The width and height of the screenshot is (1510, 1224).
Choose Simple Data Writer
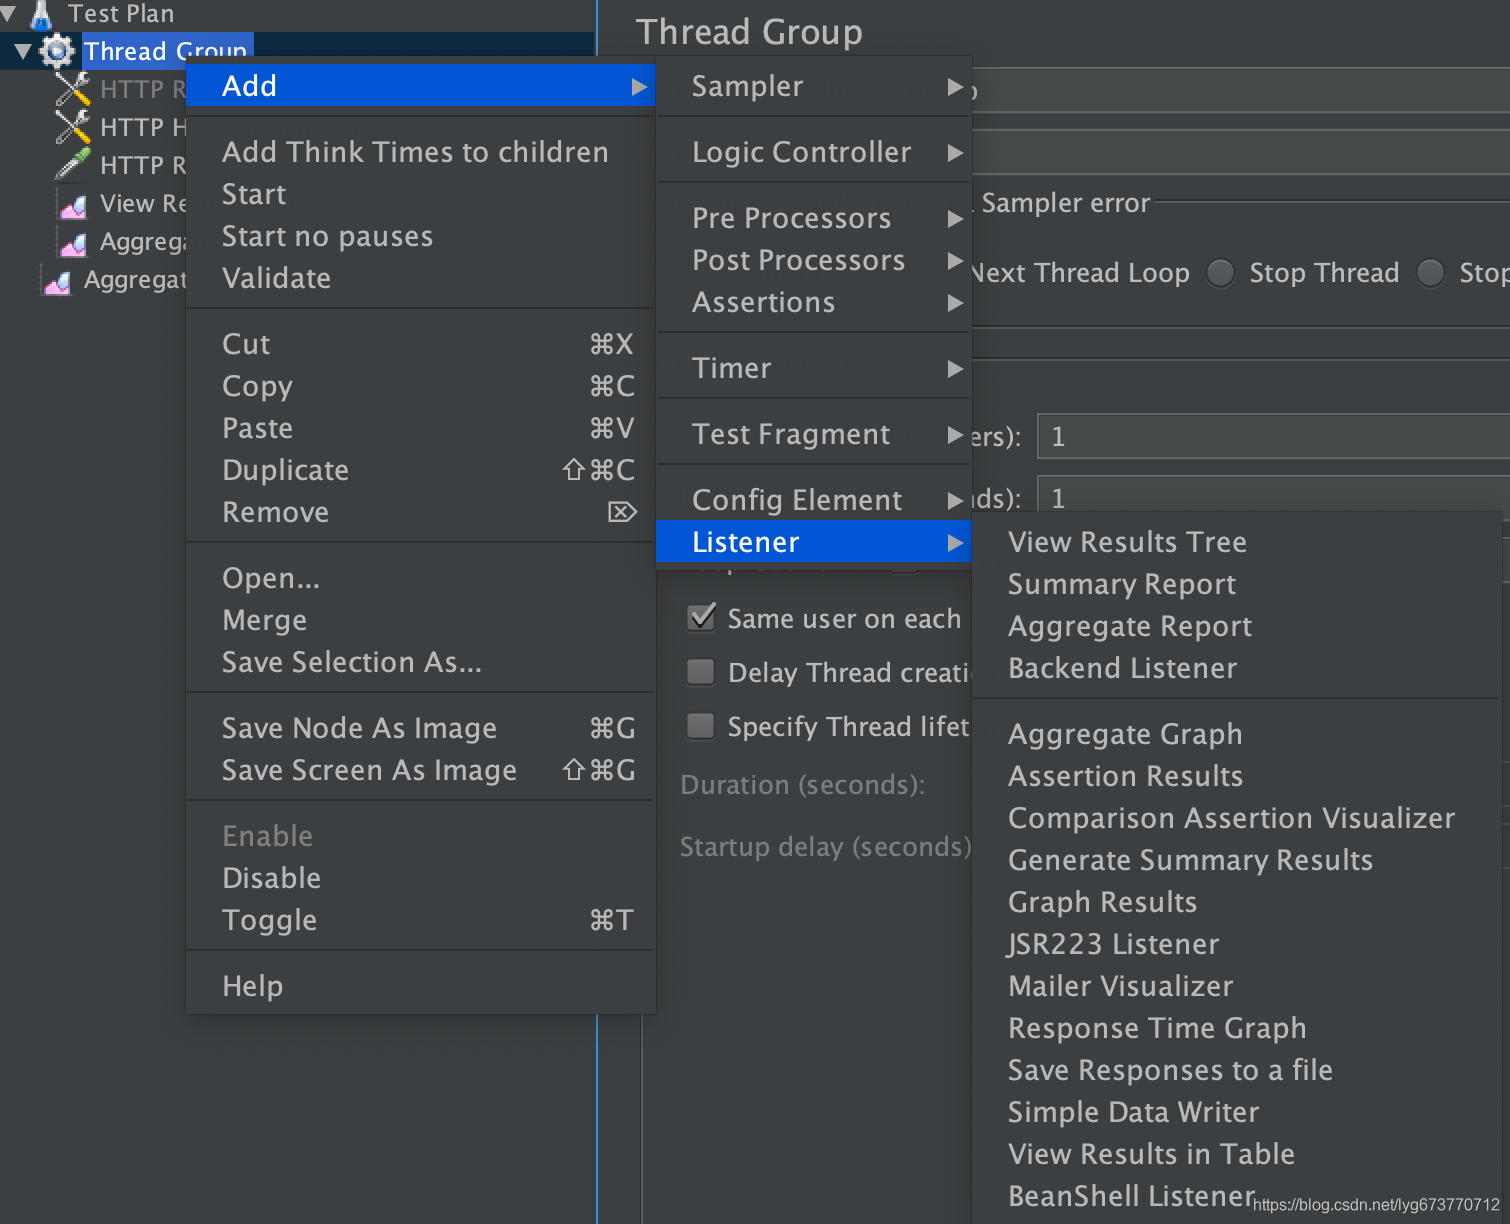pyautogui.click(x=1236, y=1112)
